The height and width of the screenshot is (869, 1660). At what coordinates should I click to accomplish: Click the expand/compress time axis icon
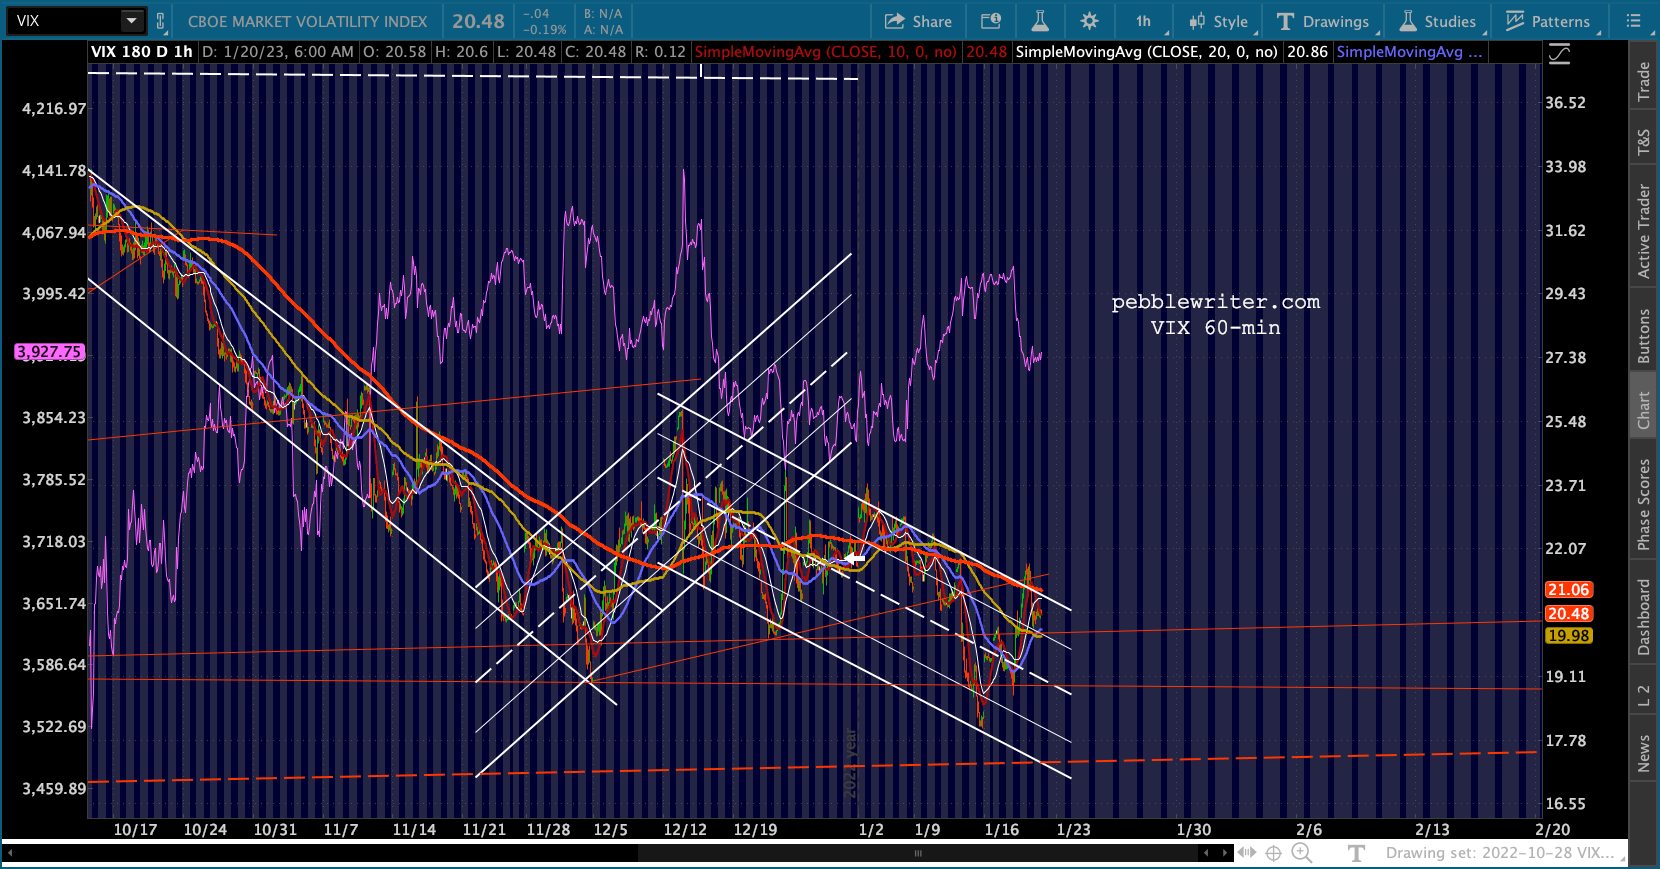tap(1247, 853)
